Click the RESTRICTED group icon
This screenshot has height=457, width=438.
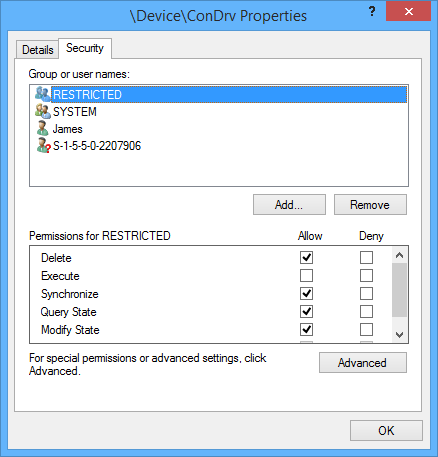coord(43,94)
